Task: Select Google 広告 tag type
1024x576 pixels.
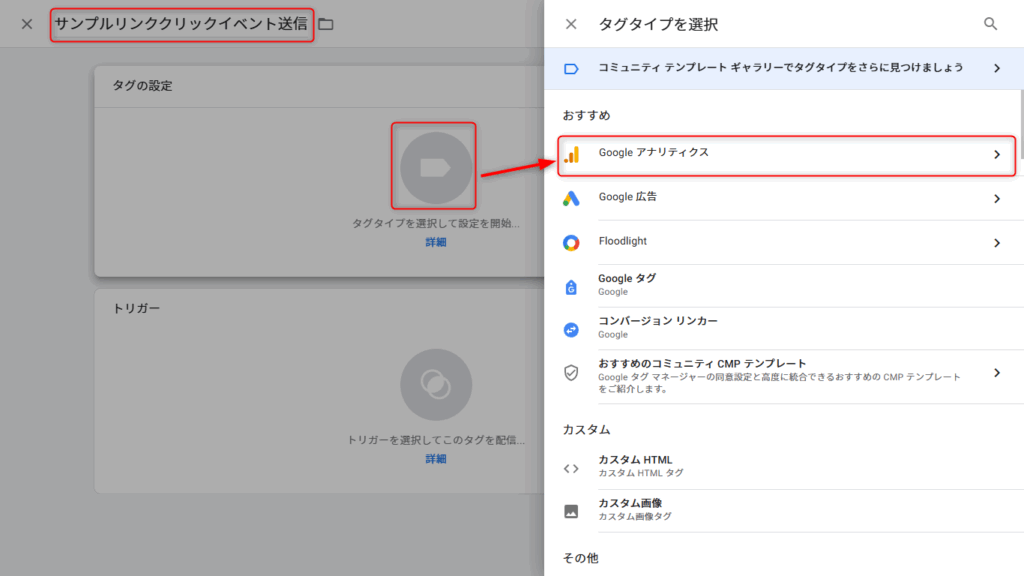Action: tap(784, 199)
